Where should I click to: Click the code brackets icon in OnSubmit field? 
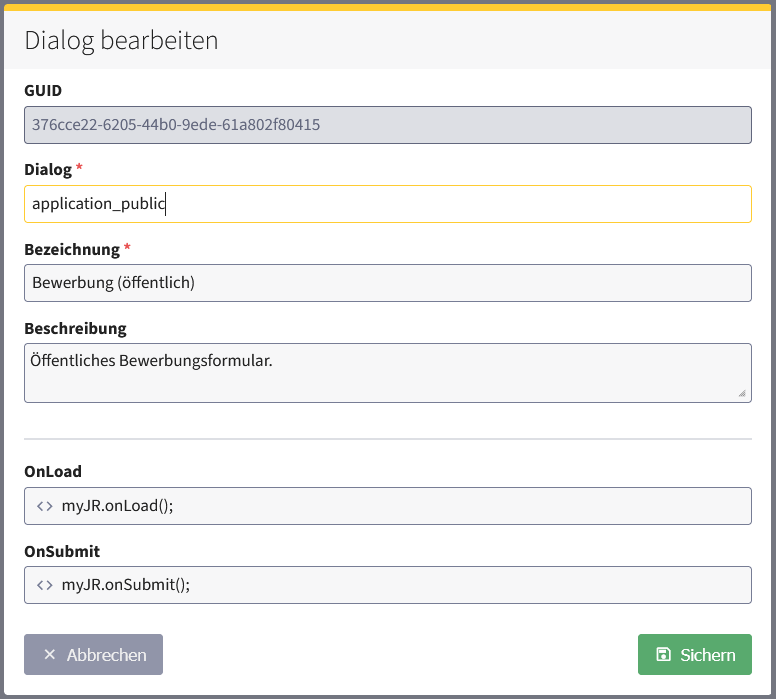coord(45,586)
